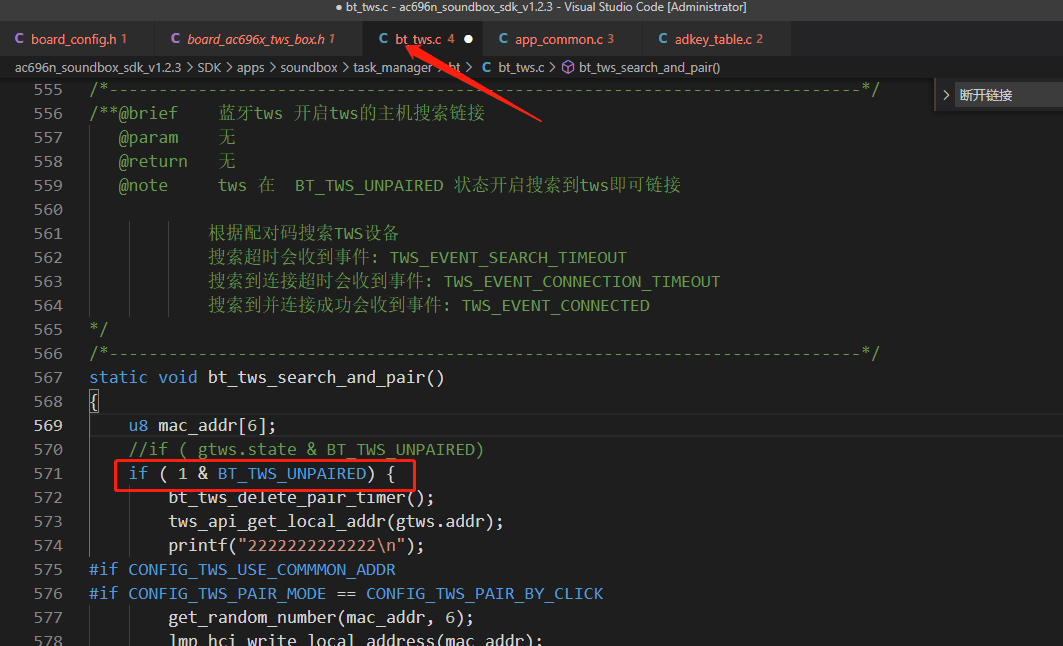
Task: Click the C icon on board_ac696x_tws_box.h tab
Action: [x=175, y=39]
